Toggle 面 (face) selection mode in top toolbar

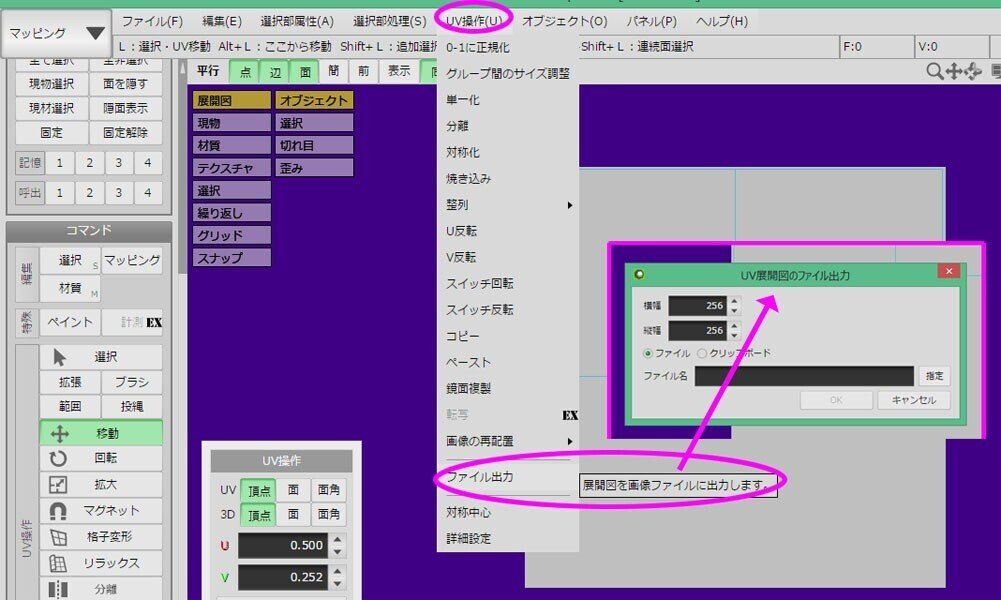click(303, 71)
